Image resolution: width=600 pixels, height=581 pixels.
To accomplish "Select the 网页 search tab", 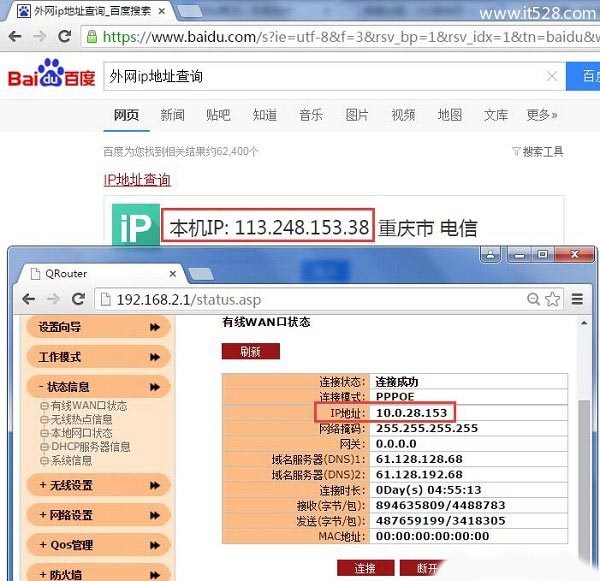I will (x=126, y=115).
